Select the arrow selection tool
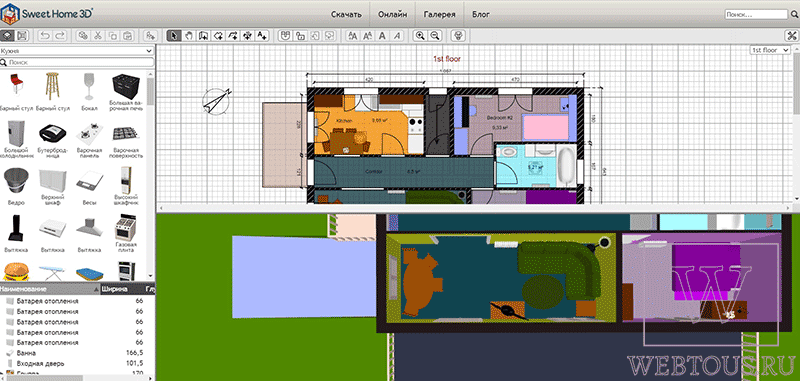 174,36
